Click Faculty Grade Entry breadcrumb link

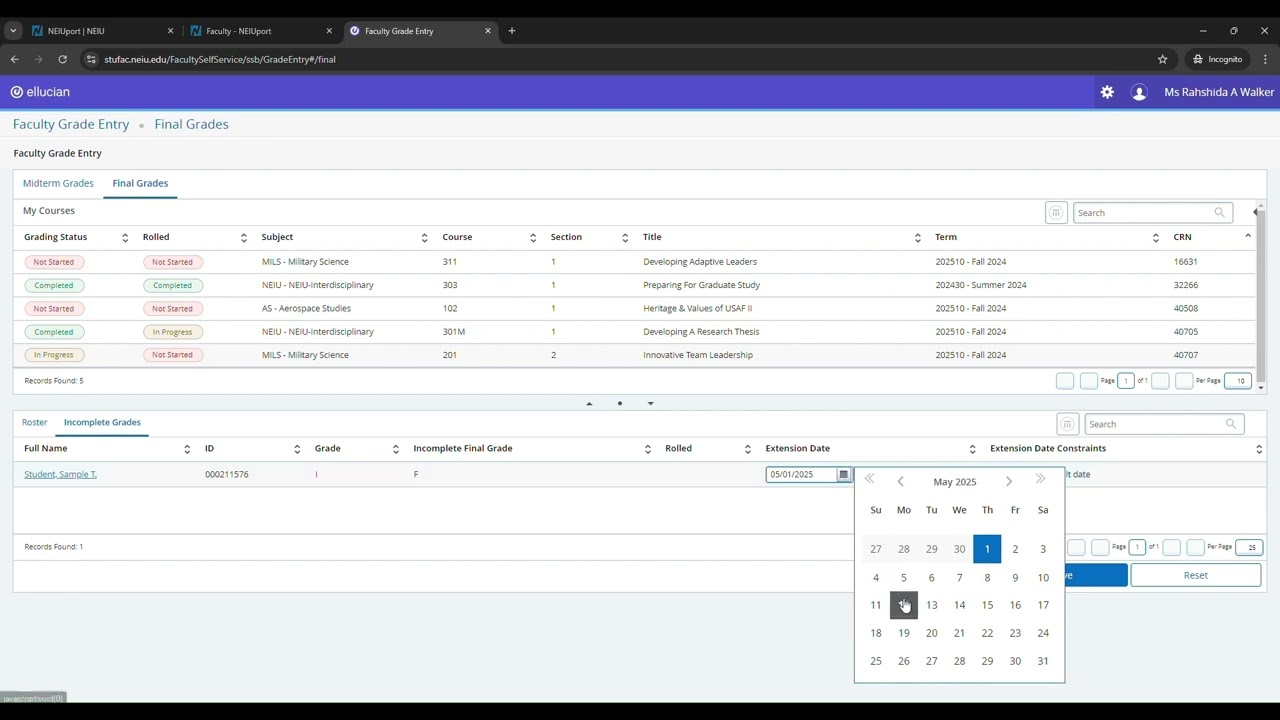[x=71, y=124]
